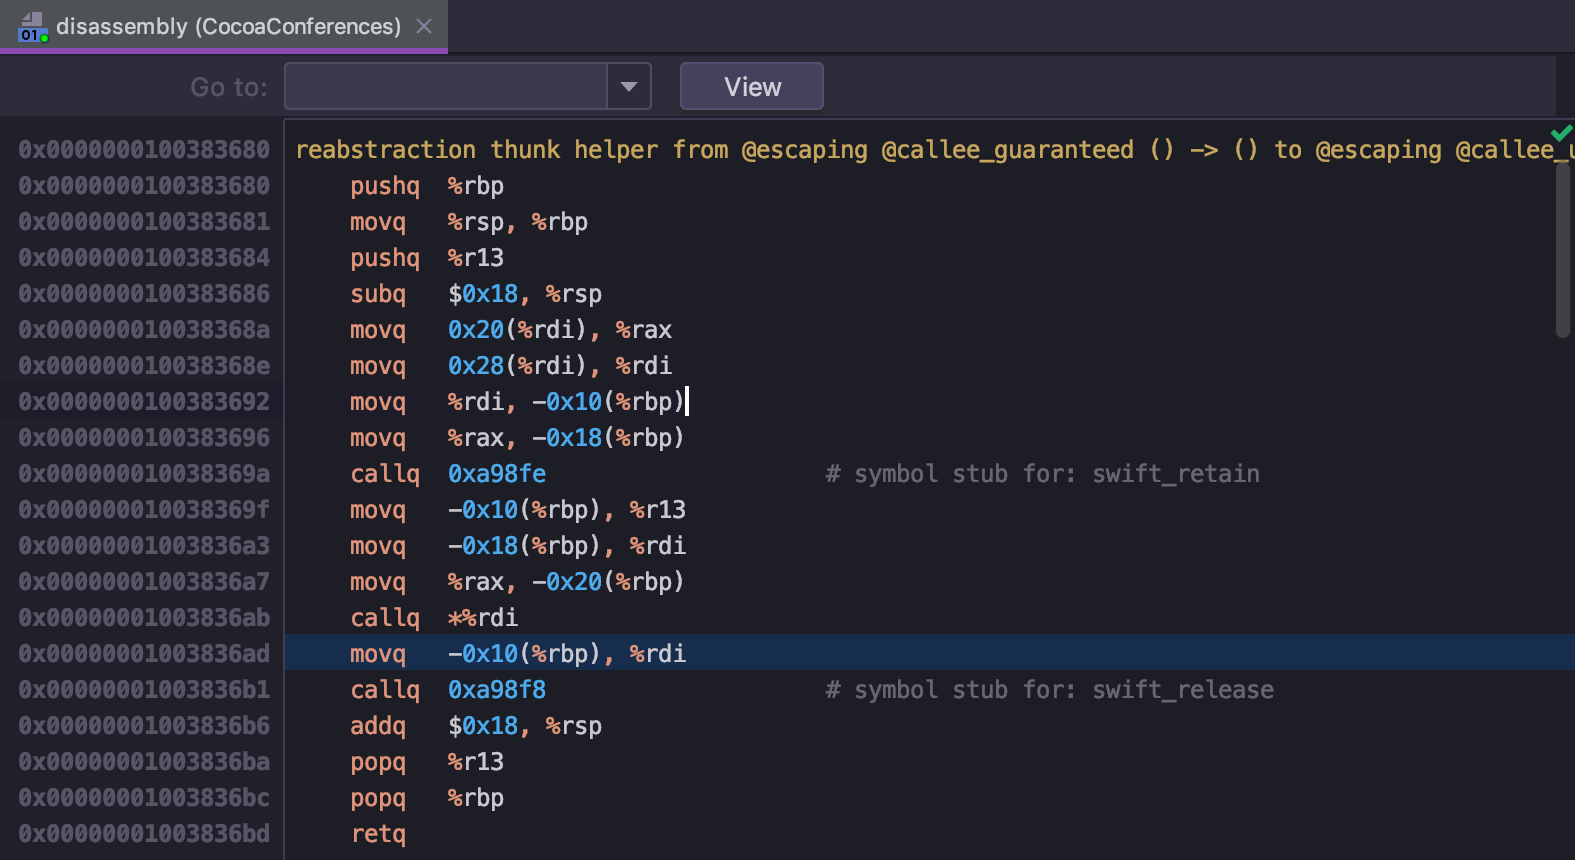Screen dimensions: 1575x860
Task: Click address 0x0000000100383686
Action: tap(144, 294)
